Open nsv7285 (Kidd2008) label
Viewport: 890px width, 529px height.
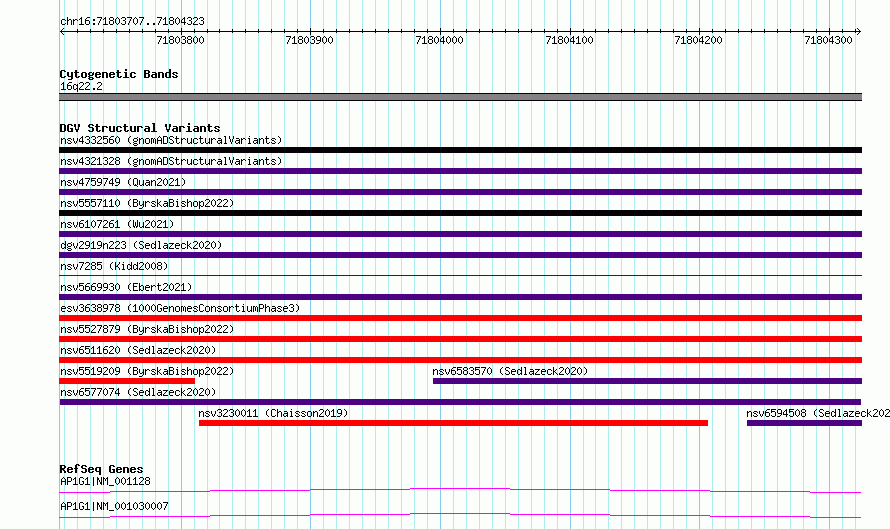(114, 266)
